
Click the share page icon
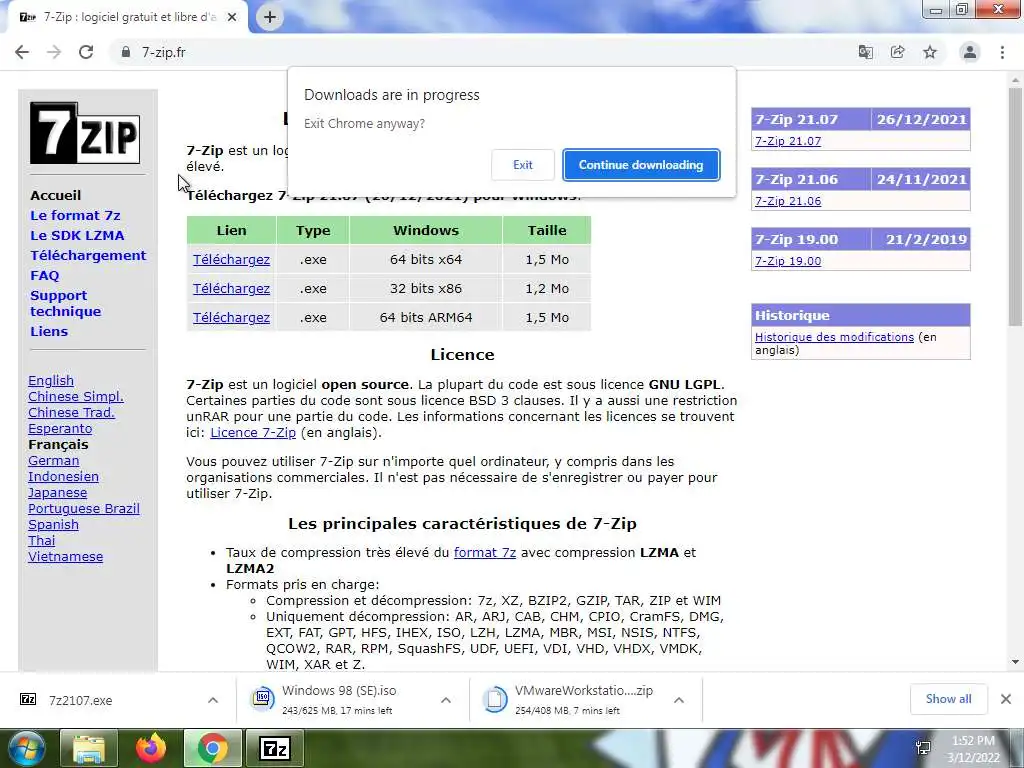(x=898, y=52)
